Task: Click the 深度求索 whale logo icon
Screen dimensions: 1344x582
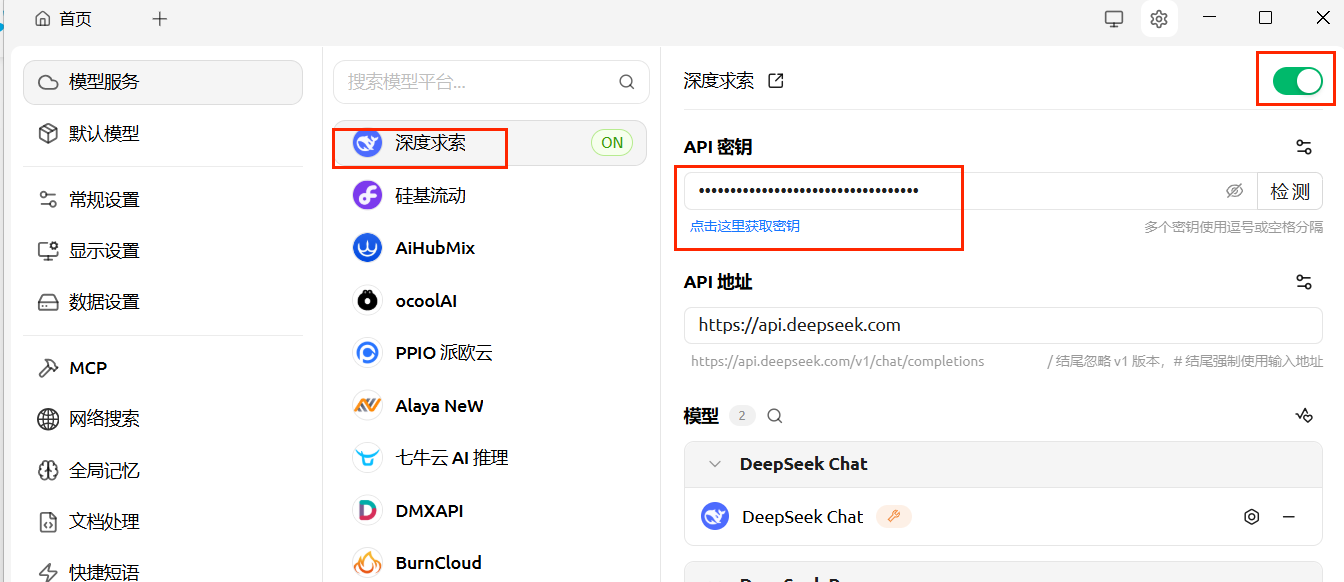Action: pyautogui.click(x=367, y=143)
